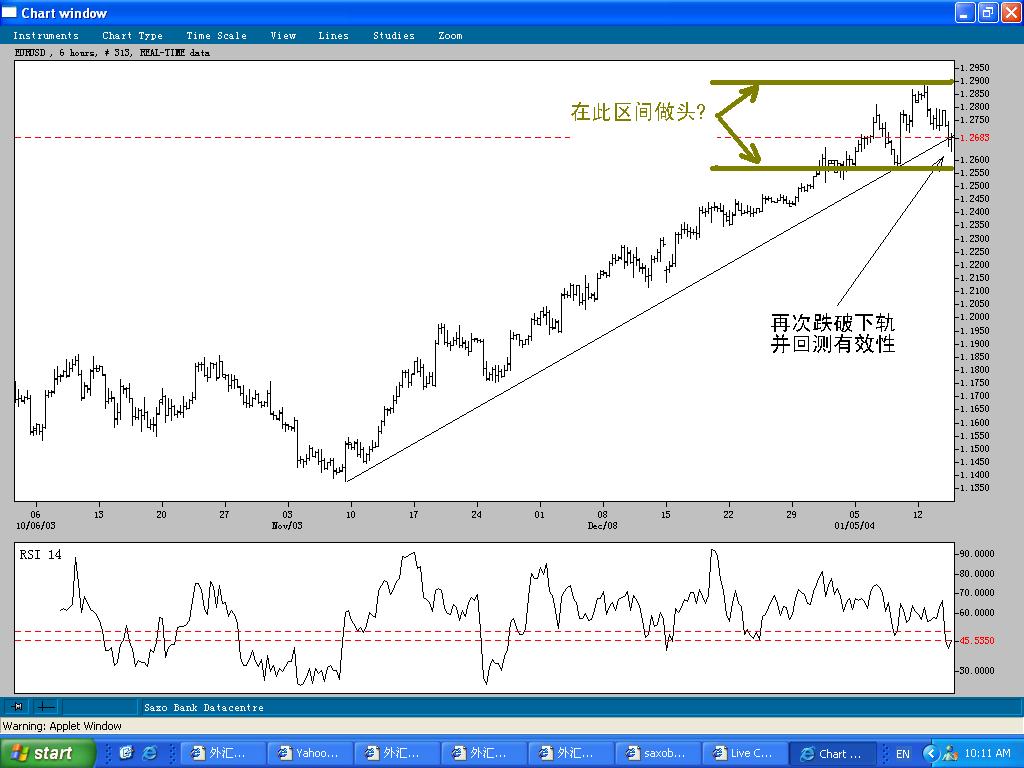Click the 1.2900 price axis label

(974, 80)
